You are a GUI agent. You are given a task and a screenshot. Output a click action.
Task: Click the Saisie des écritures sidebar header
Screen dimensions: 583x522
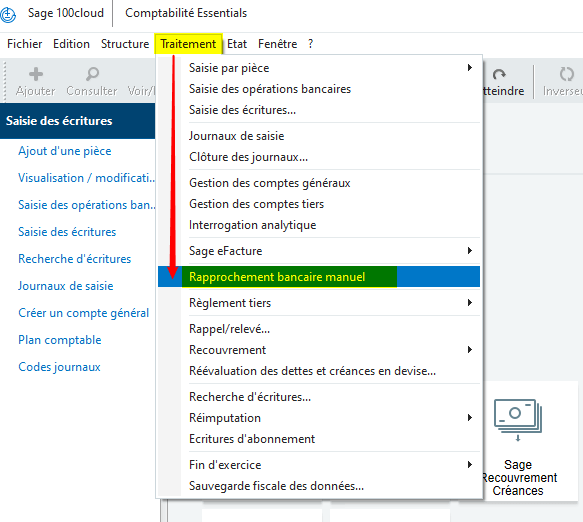77,121
